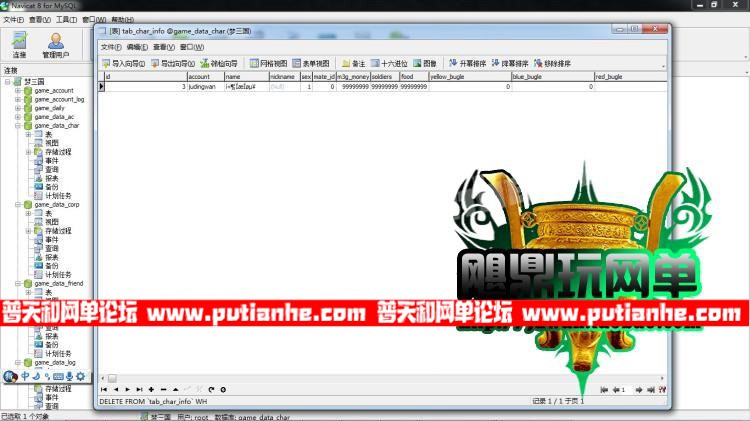Launch the 导入向导 import wizard
Screen dimensions: 750x421
click(123, 63)
